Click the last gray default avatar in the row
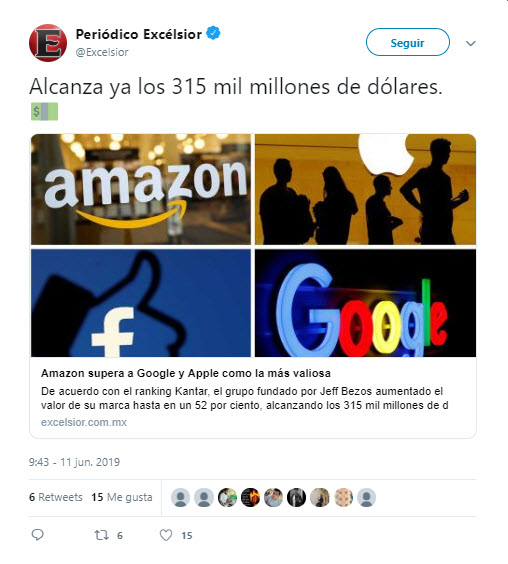The width and height of the screenshot is (508, 564). coord(366,498)
